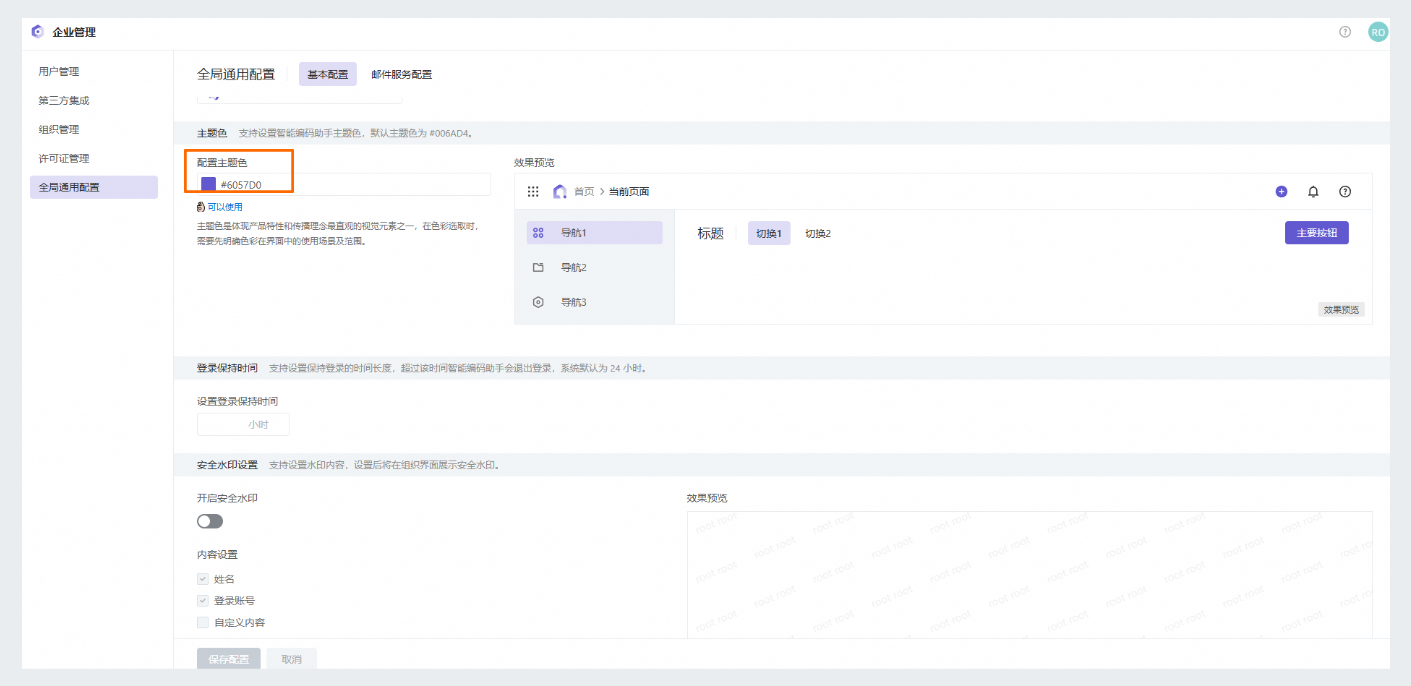Screen dimensions: 1411x686
Task: Click the 主要按钮 button in the preview
Action: point(1317,232)
